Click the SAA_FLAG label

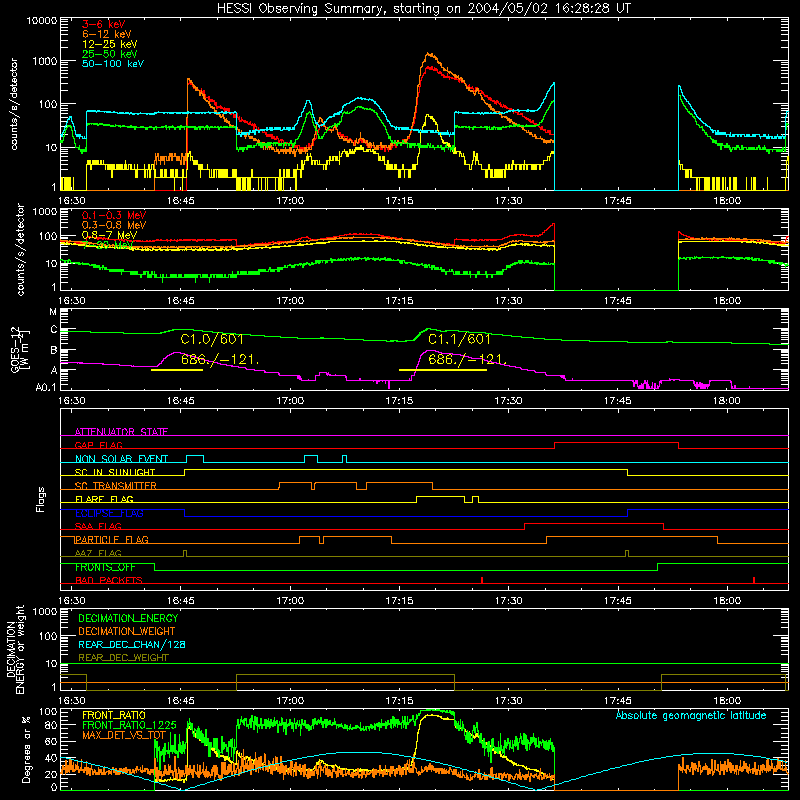98,526
